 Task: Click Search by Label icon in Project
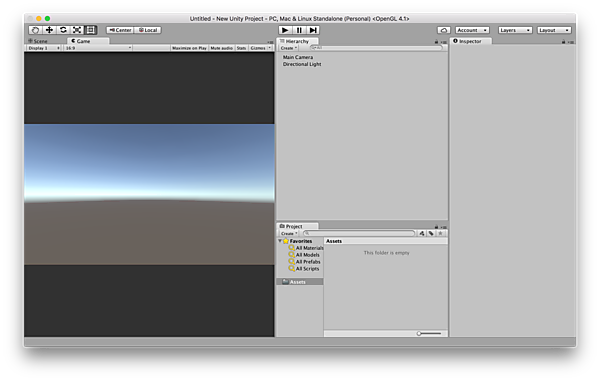click(x=431, y=233)
